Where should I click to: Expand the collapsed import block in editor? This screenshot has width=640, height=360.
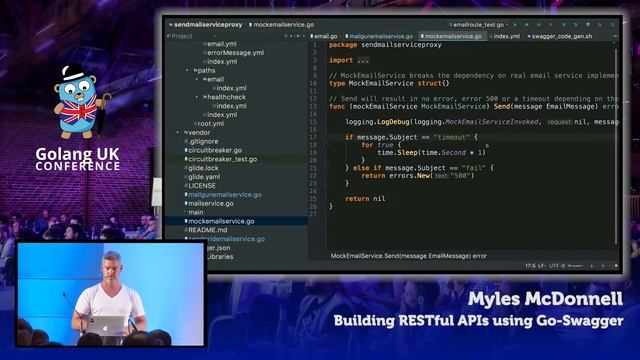pyautogui.click(x=363, y=60)
